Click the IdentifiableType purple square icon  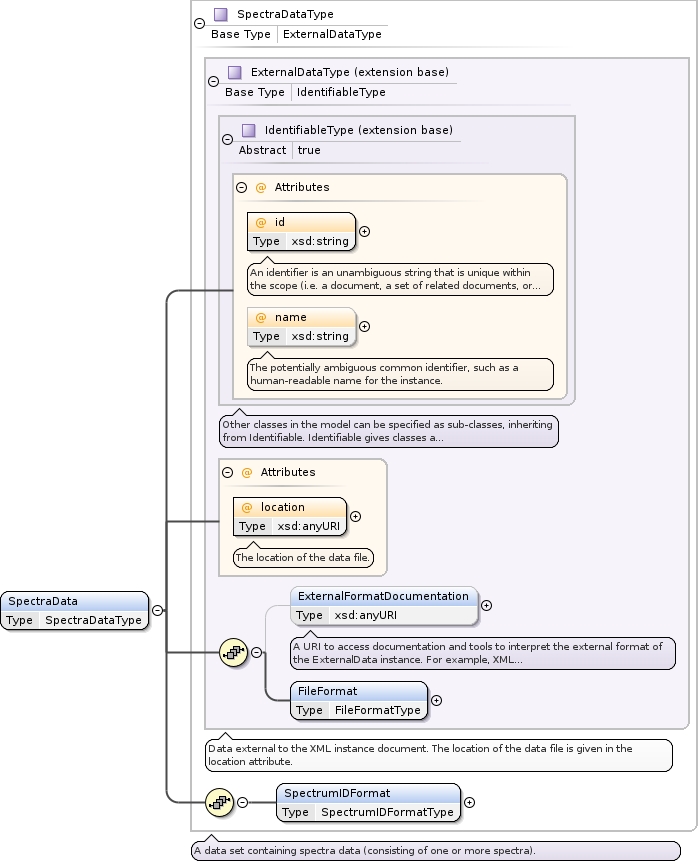point(249,131)
